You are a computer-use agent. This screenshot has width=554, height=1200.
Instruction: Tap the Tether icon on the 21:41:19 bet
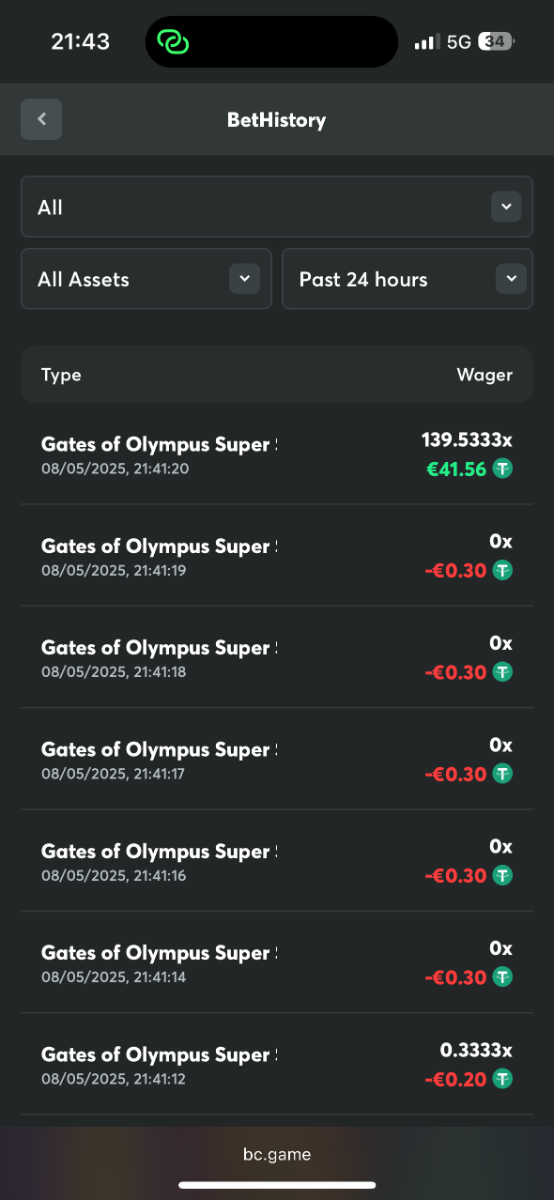pyautogui.click(x=502, y=570)
